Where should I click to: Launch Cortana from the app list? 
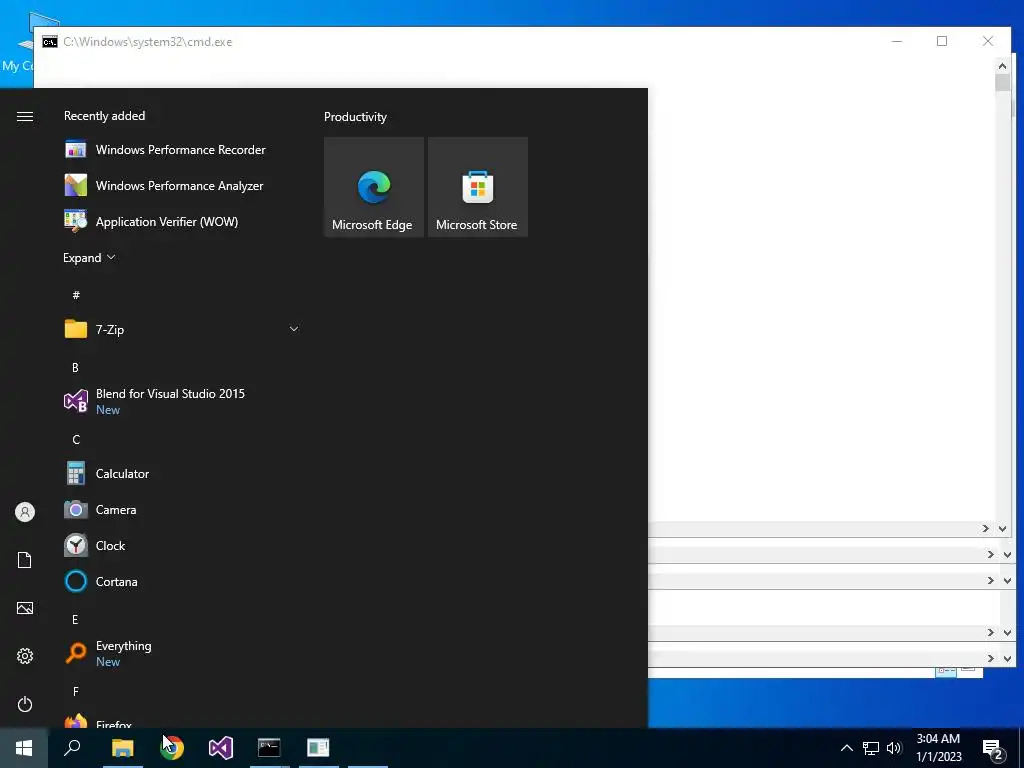tap(181, 581)
